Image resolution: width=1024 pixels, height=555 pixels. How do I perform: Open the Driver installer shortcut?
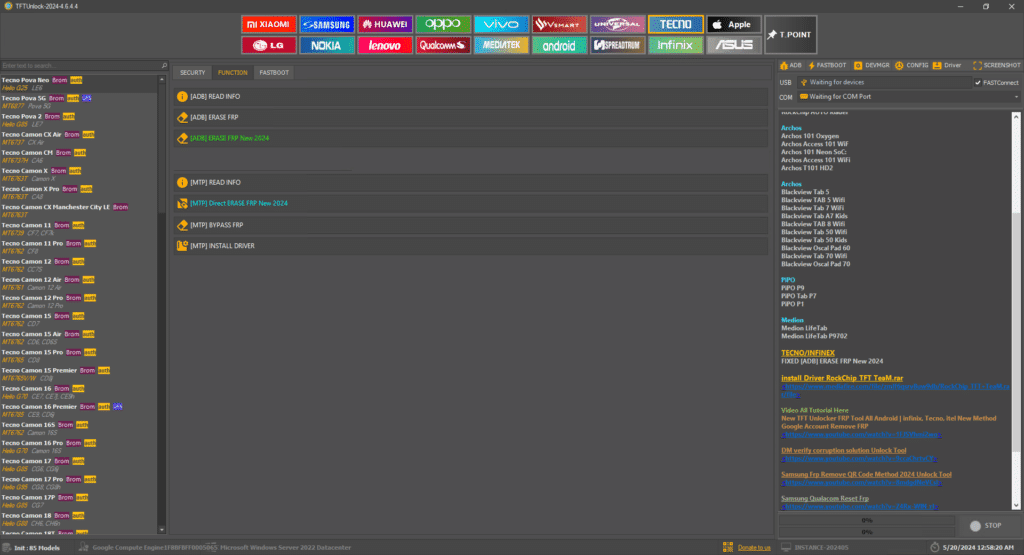(x=947, y=65)
